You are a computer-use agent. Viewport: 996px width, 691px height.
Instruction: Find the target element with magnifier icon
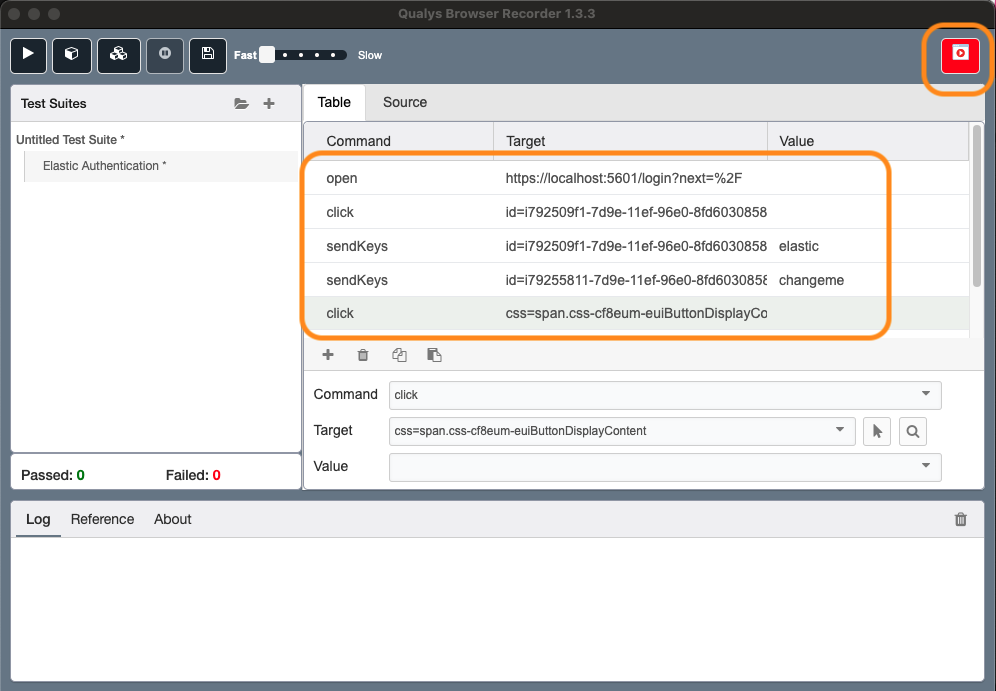911,430
